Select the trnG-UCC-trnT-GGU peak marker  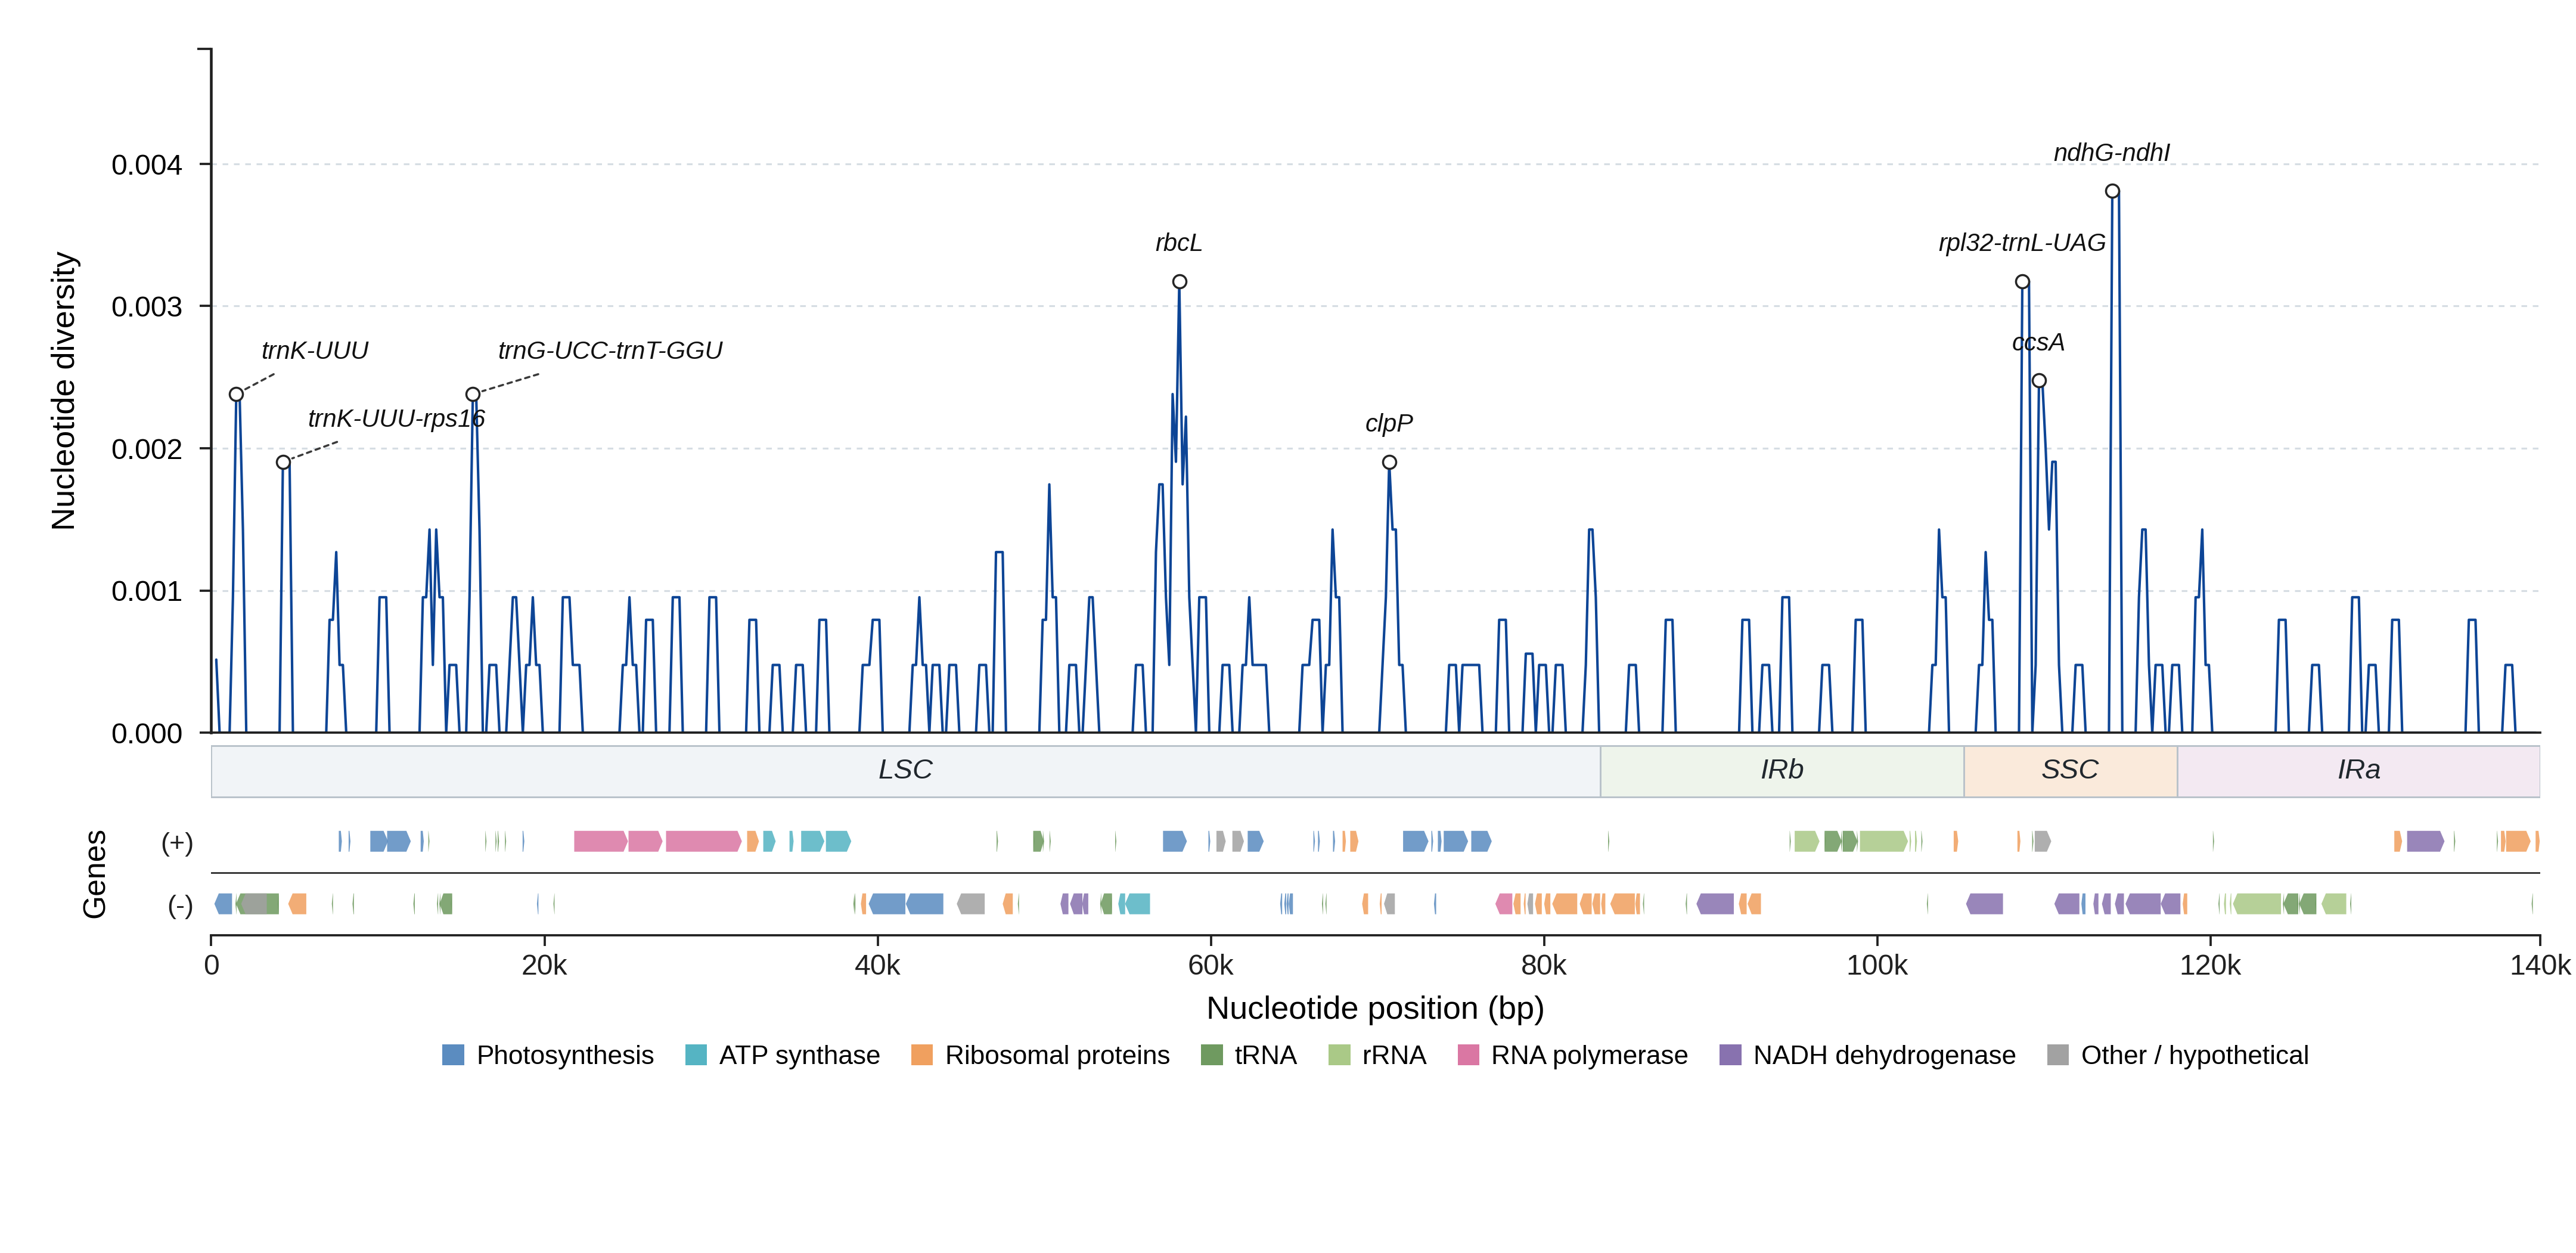point(473,395)
